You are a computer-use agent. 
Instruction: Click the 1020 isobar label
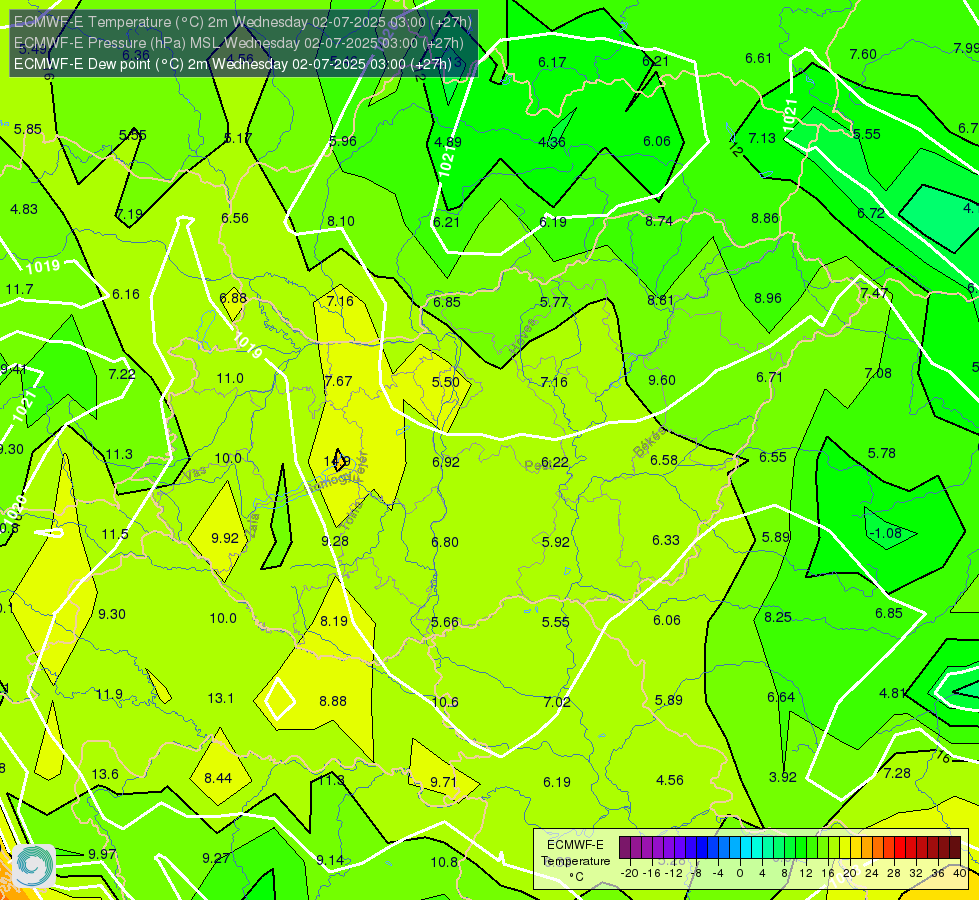click(x=16, y=511)
